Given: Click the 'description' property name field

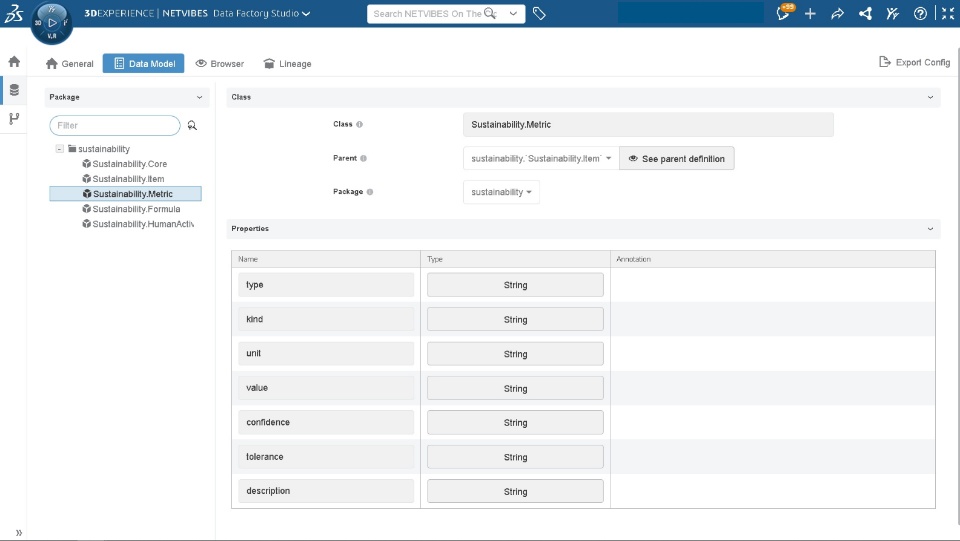Looking at the screenshot, I should coord(326,491).
